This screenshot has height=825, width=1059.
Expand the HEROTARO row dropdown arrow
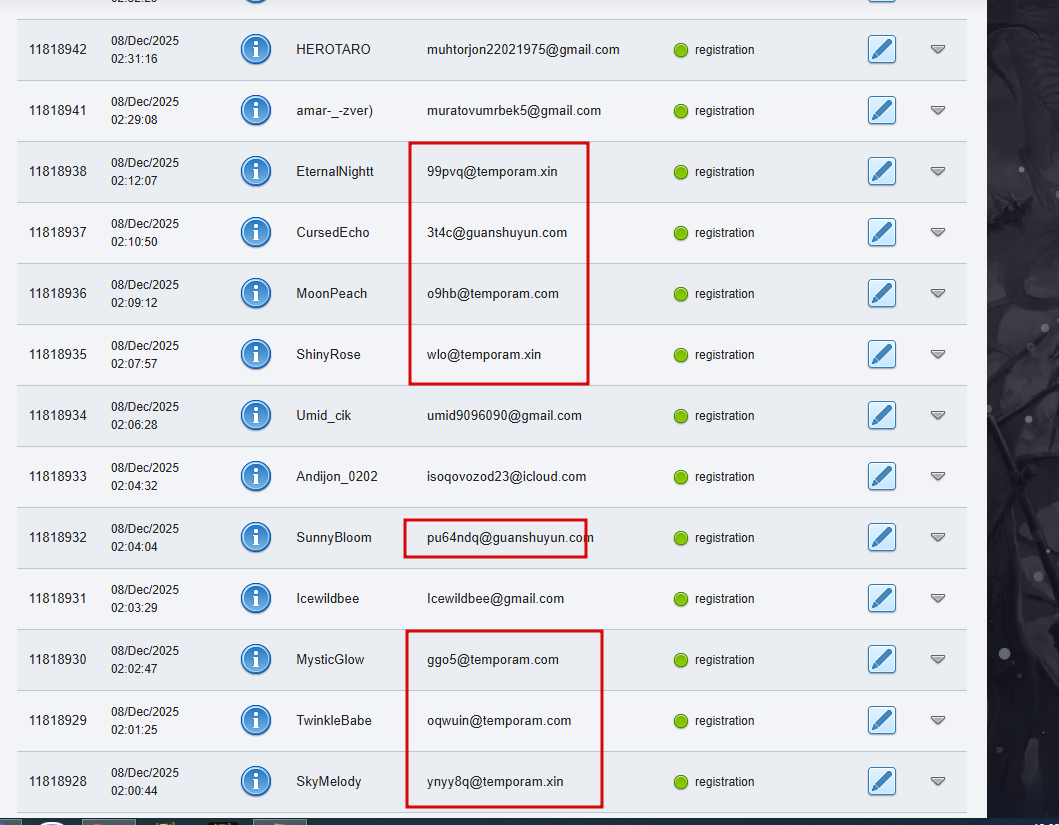pyautogui.click(x=937, y=49)
